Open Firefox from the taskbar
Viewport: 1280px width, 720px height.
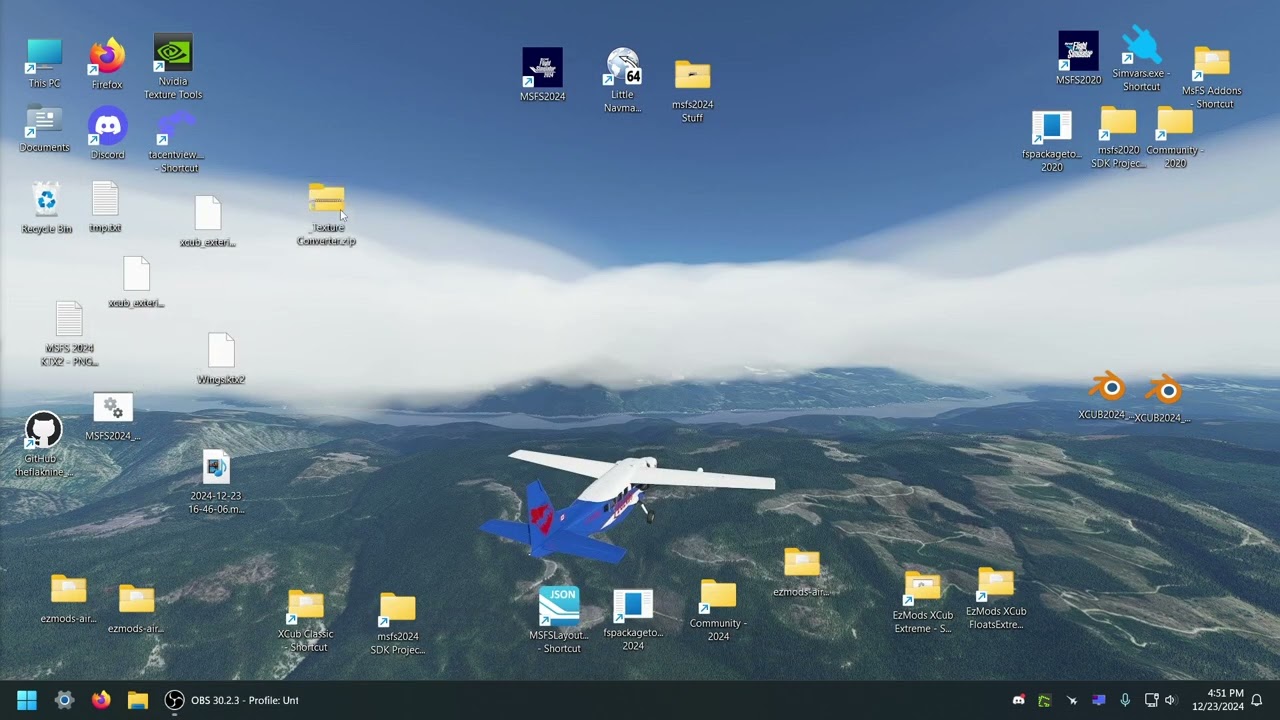[101, 700]
